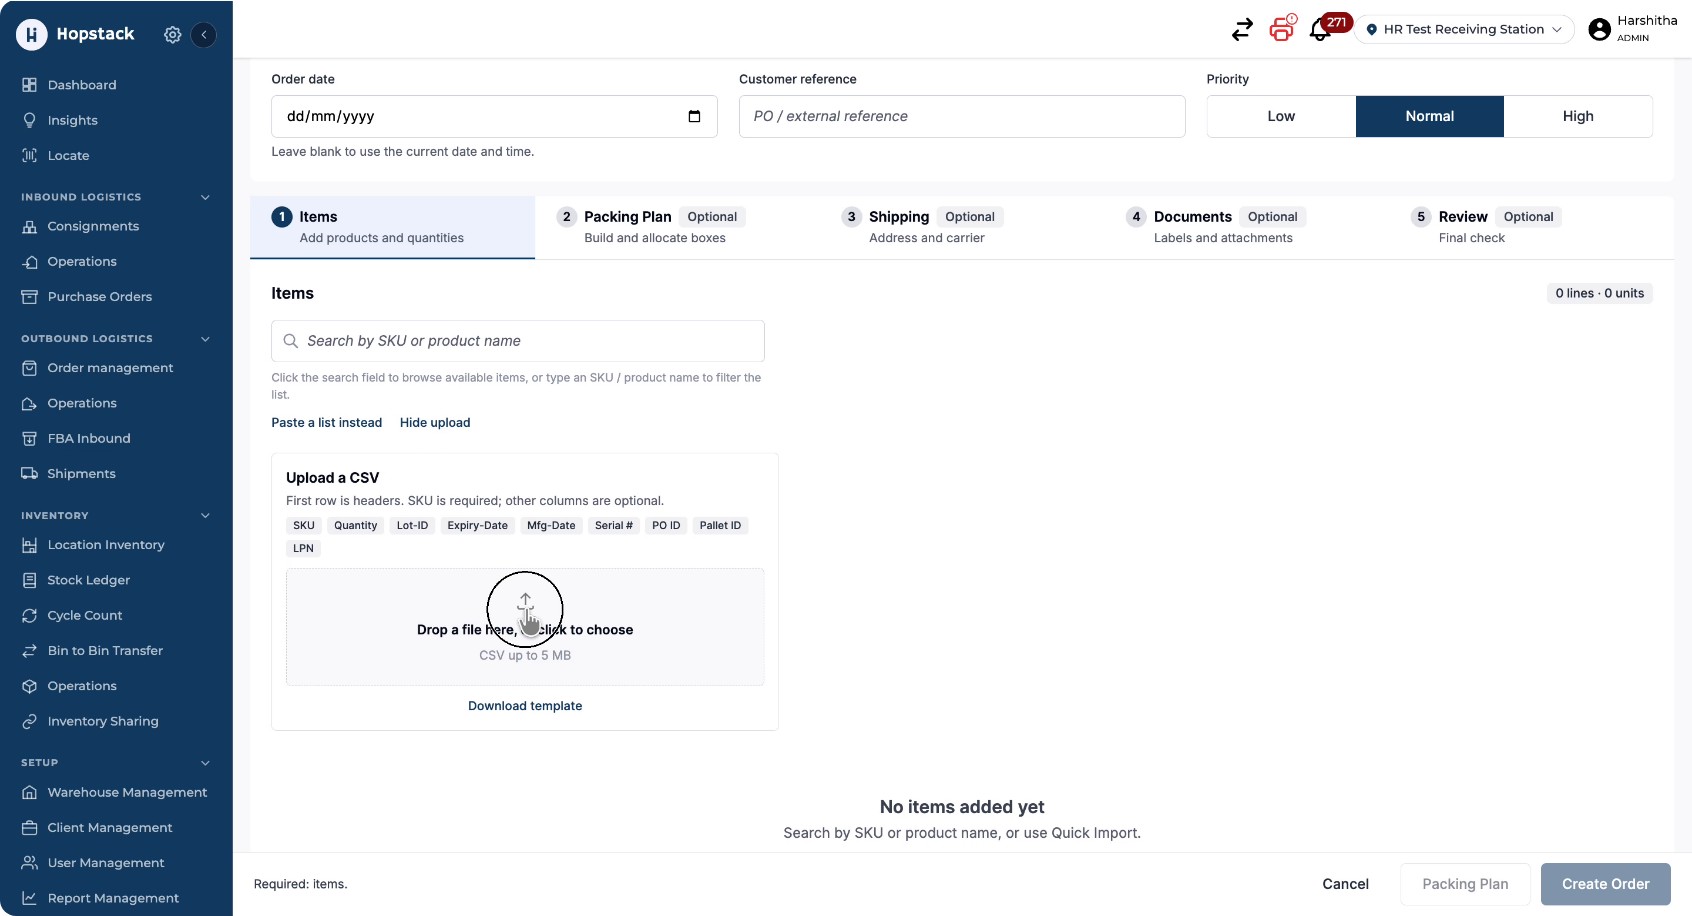Viewport: 1692px width, 916px height.
Task: Click the Create Order button
Action: 1606,884
